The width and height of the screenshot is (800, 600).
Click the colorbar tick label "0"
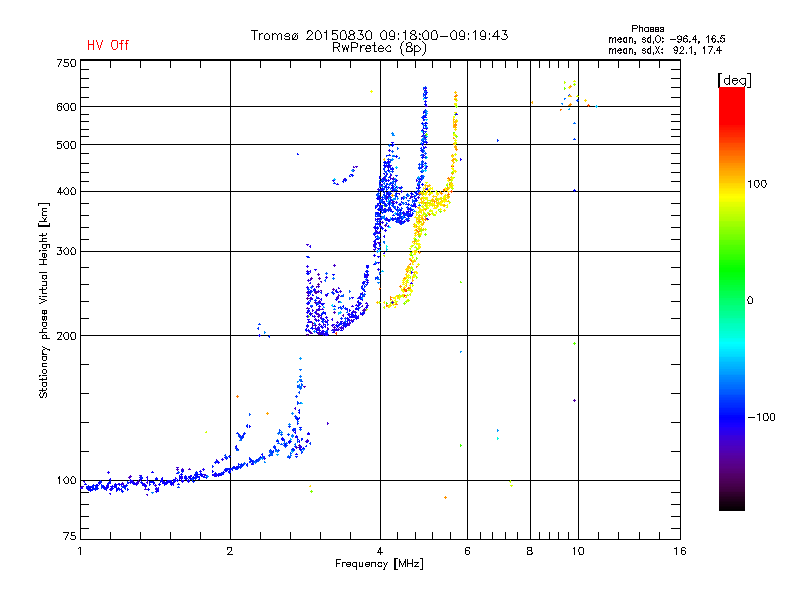point(750,301)
